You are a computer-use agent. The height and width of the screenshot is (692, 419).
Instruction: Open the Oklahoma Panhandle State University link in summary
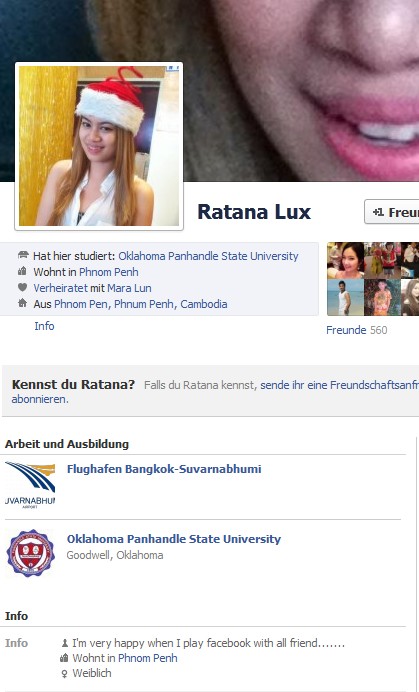tap(208, 256)
